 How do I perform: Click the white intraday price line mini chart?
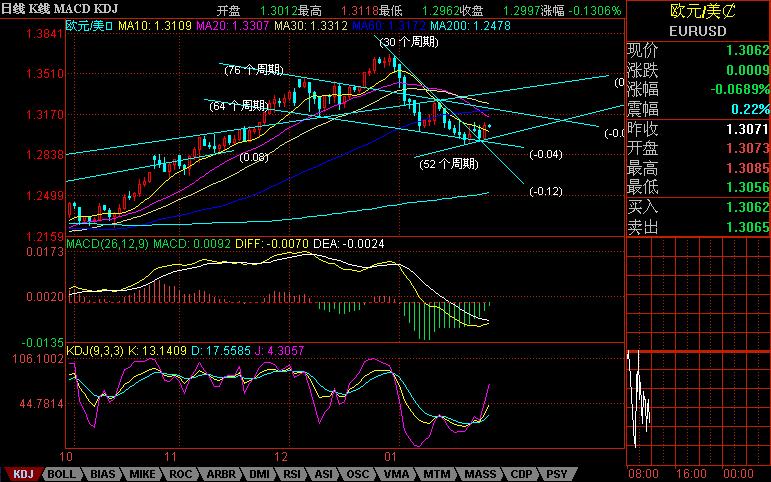pos(639,399)
